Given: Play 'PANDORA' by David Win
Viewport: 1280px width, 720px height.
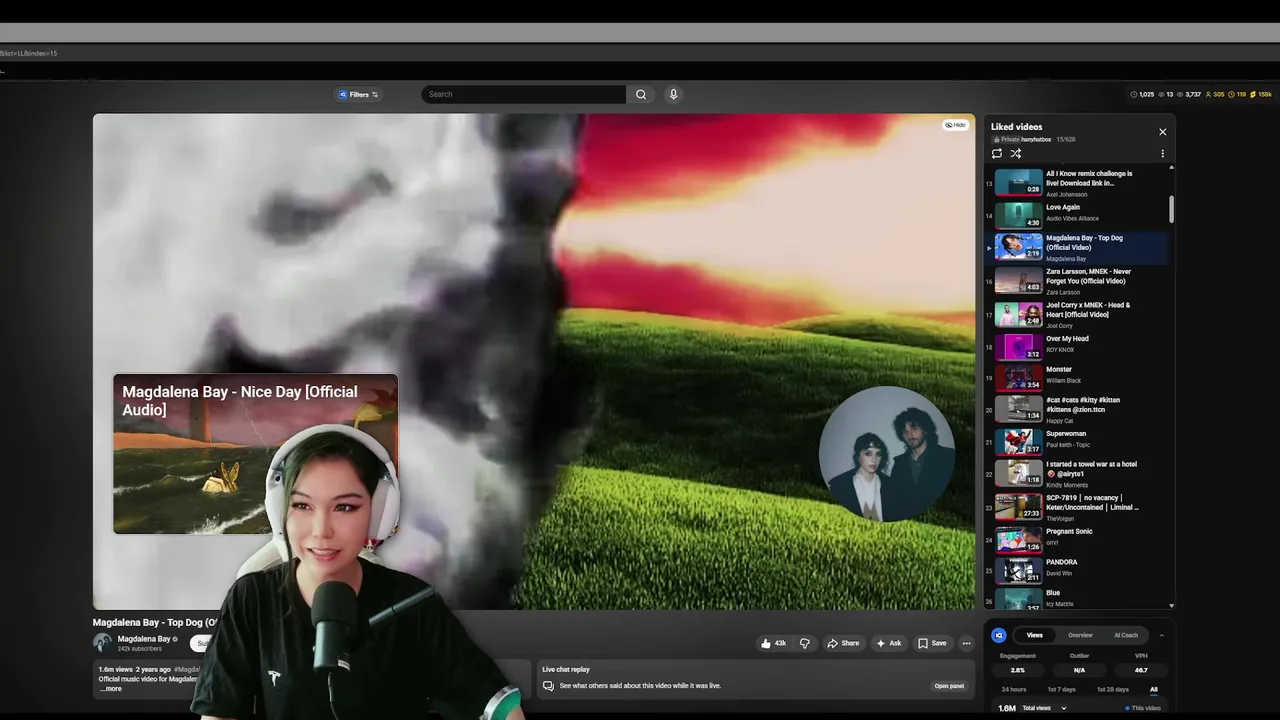Looking at the screenshot, I should [1077, 569].
